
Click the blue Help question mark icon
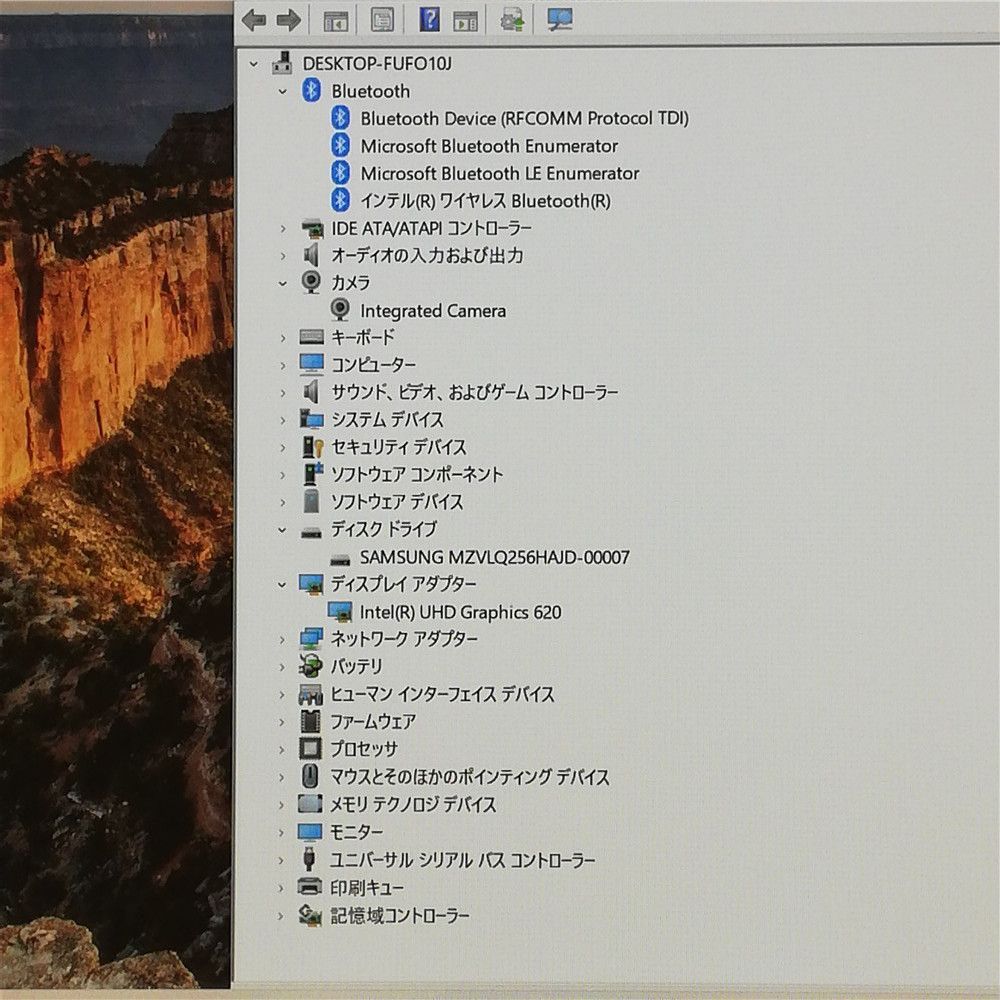[429, 20]
